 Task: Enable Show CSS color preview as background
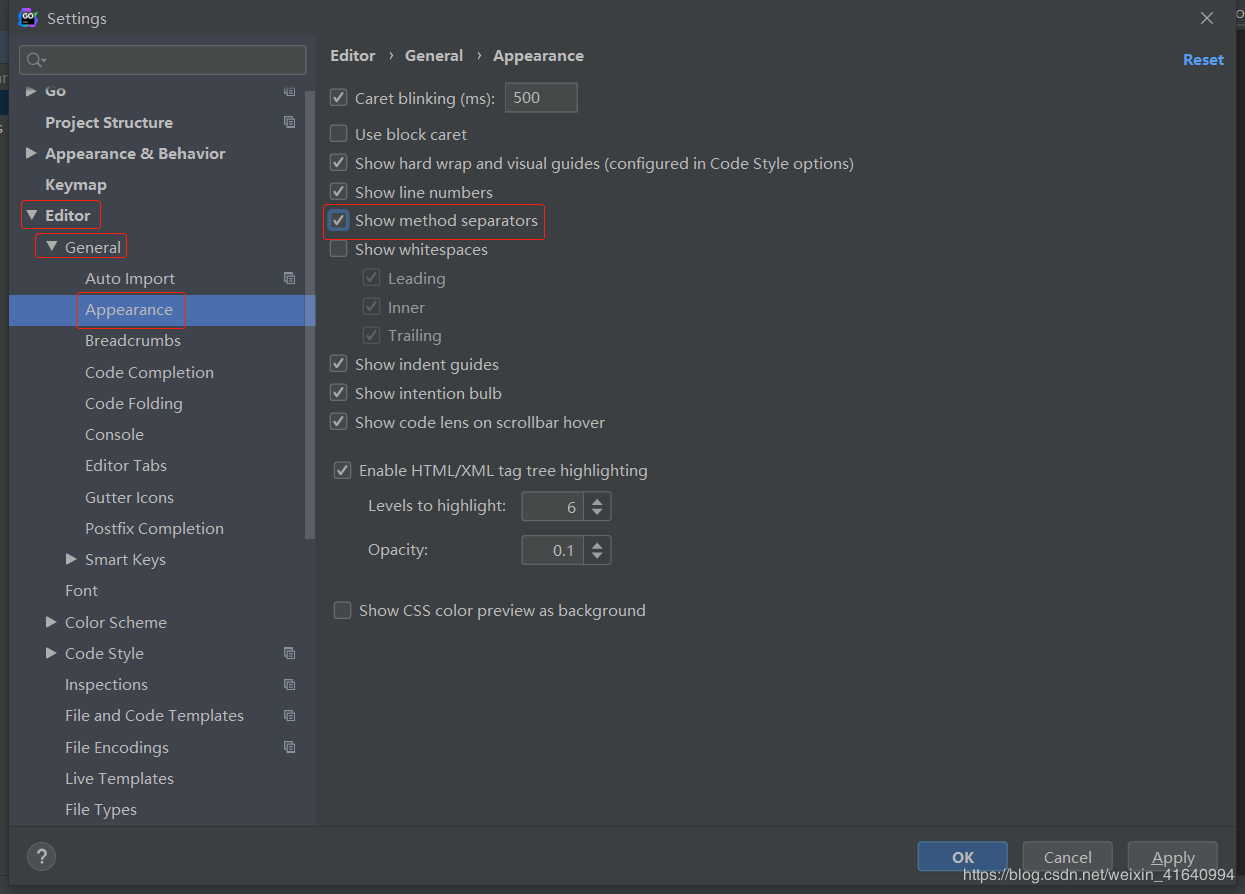343,610
